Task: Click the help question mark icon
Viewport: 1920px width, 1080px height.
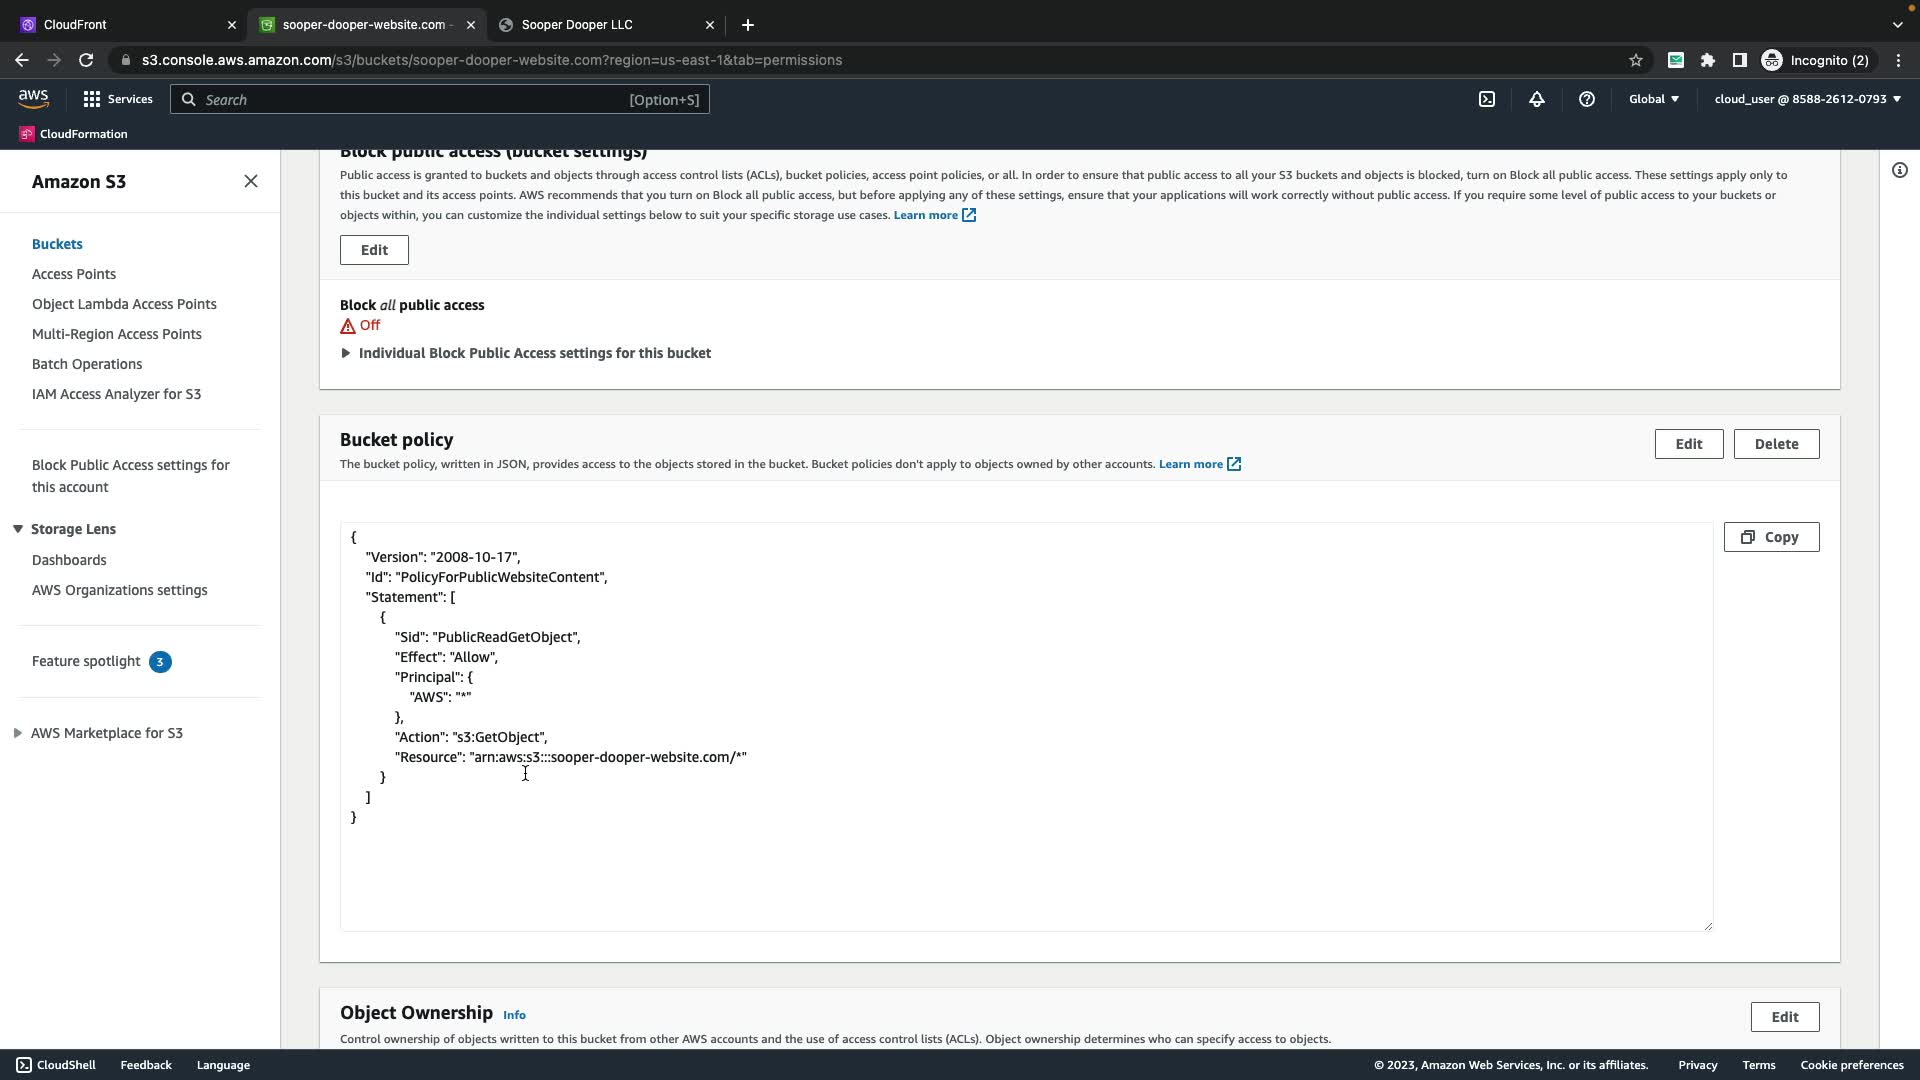Action: click(1587, 99)
